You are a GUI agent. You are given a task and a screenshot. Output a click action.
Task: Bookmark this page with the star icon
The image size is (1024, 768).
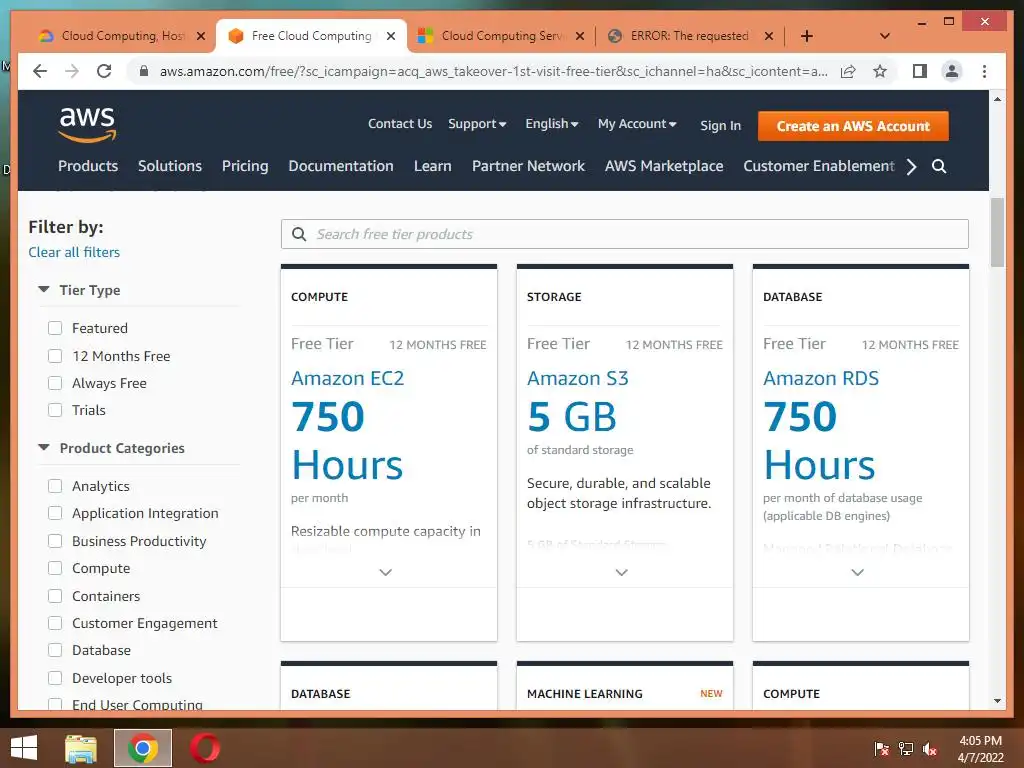pyautogui.click(x=880, y=71)
